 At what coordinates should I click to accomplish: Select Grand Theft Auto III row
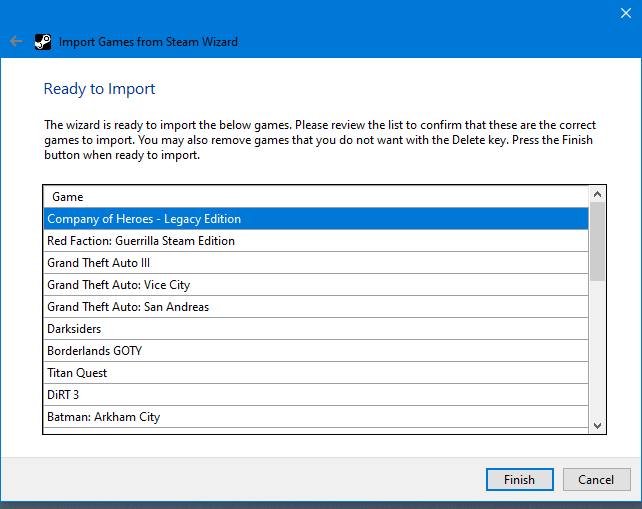[x=316, y=263]
